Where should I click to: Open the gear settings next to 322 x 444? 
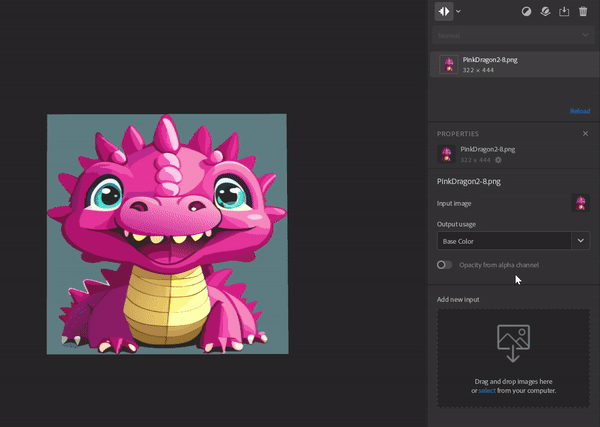click(x=498, y=160)
